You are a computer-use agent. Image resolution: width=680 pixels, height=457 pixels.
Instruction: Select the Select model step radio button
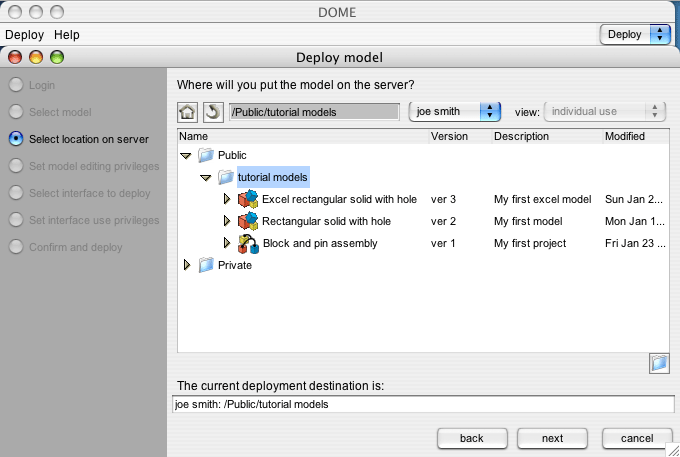tap(16, 112)
